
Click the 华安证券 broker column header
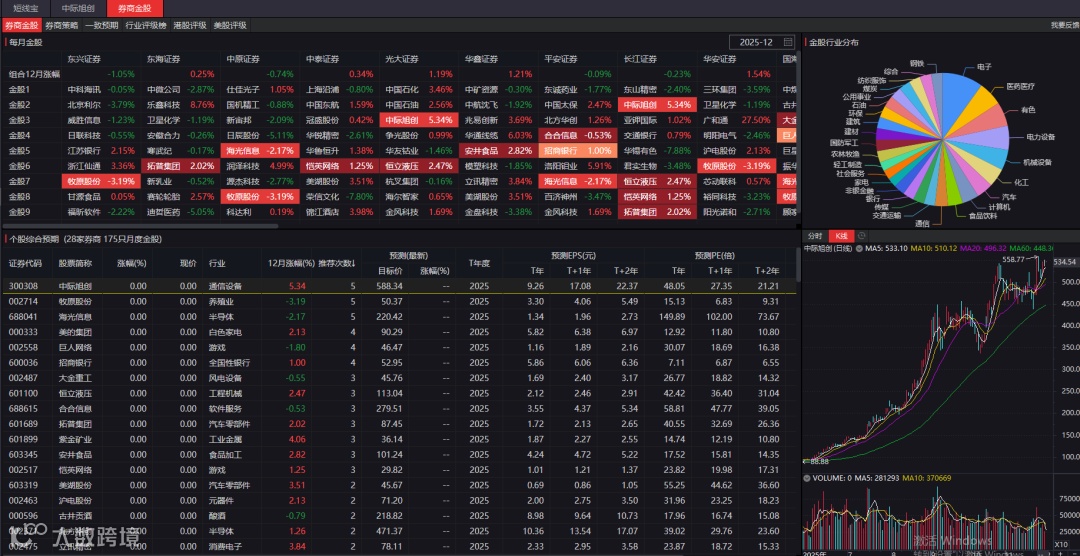tap(720, 59)
